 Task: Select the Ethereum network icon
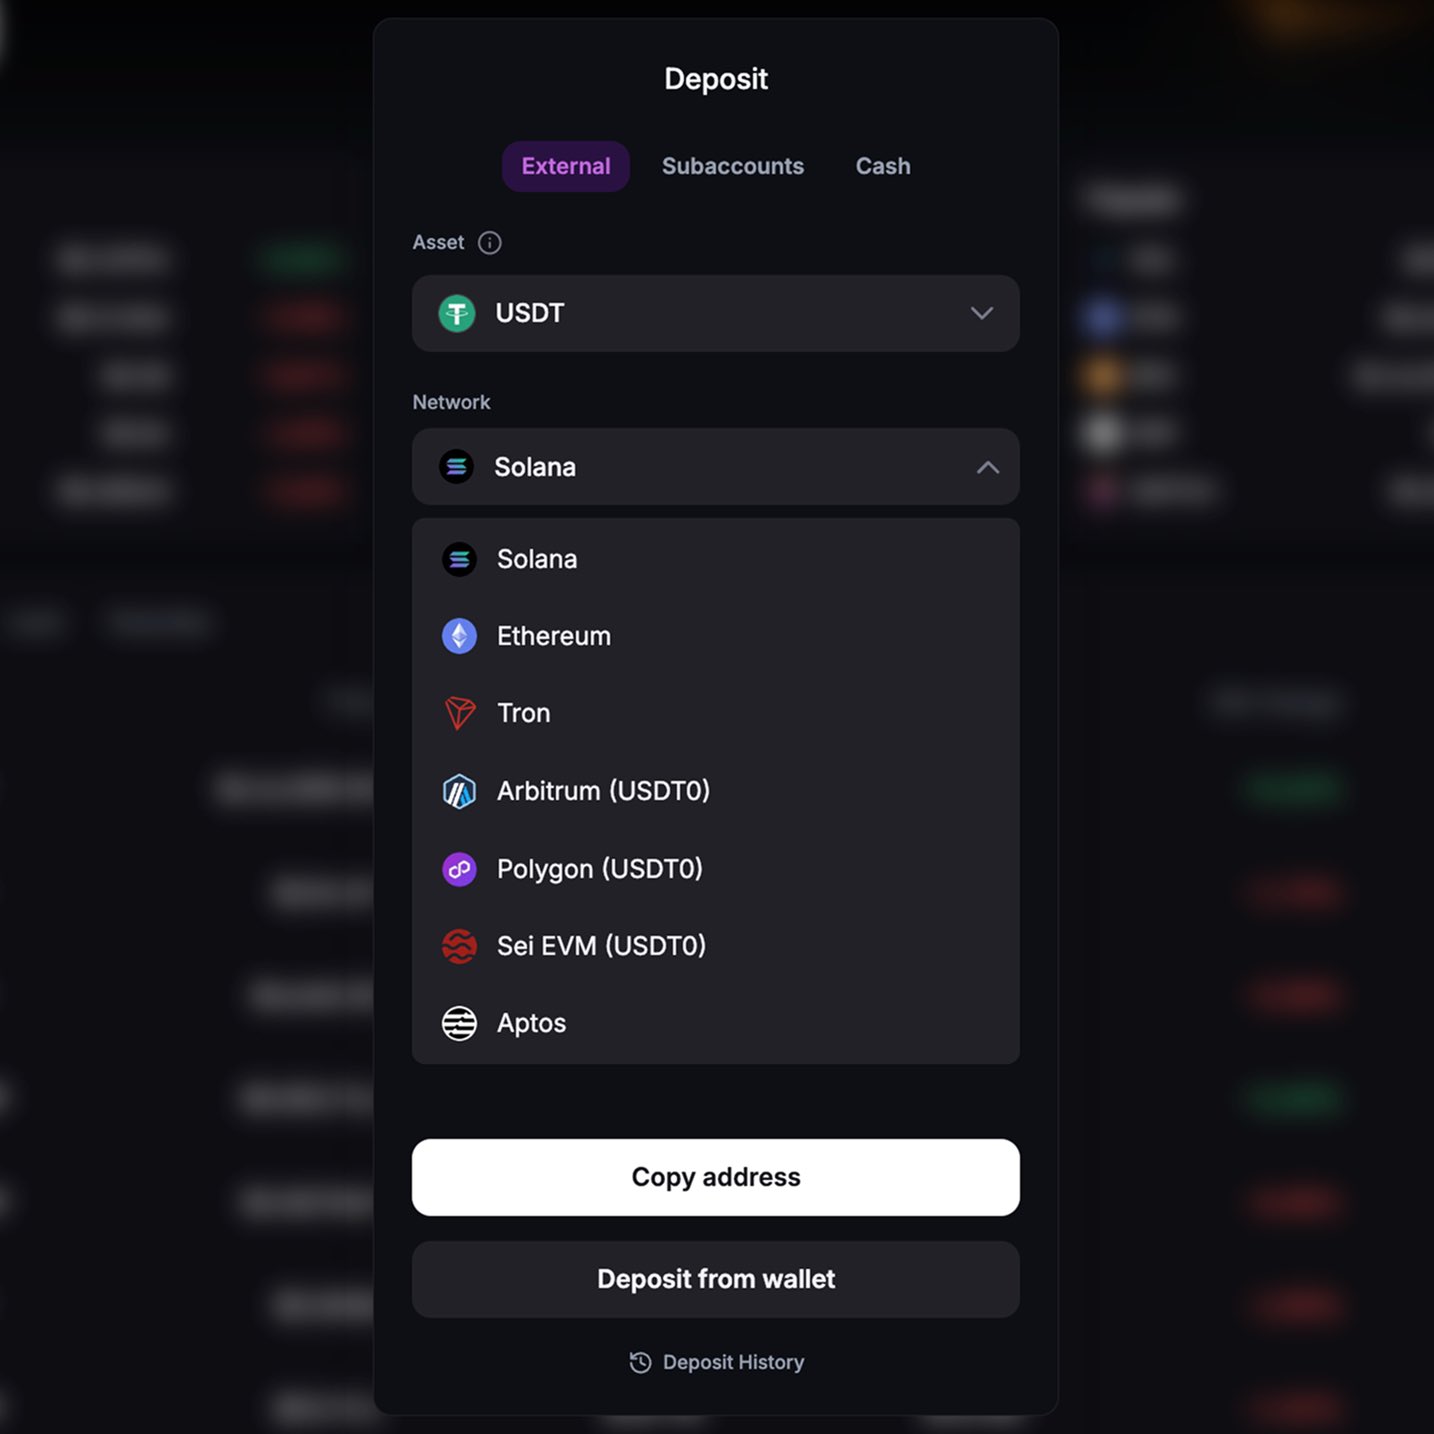click(459, 635)
